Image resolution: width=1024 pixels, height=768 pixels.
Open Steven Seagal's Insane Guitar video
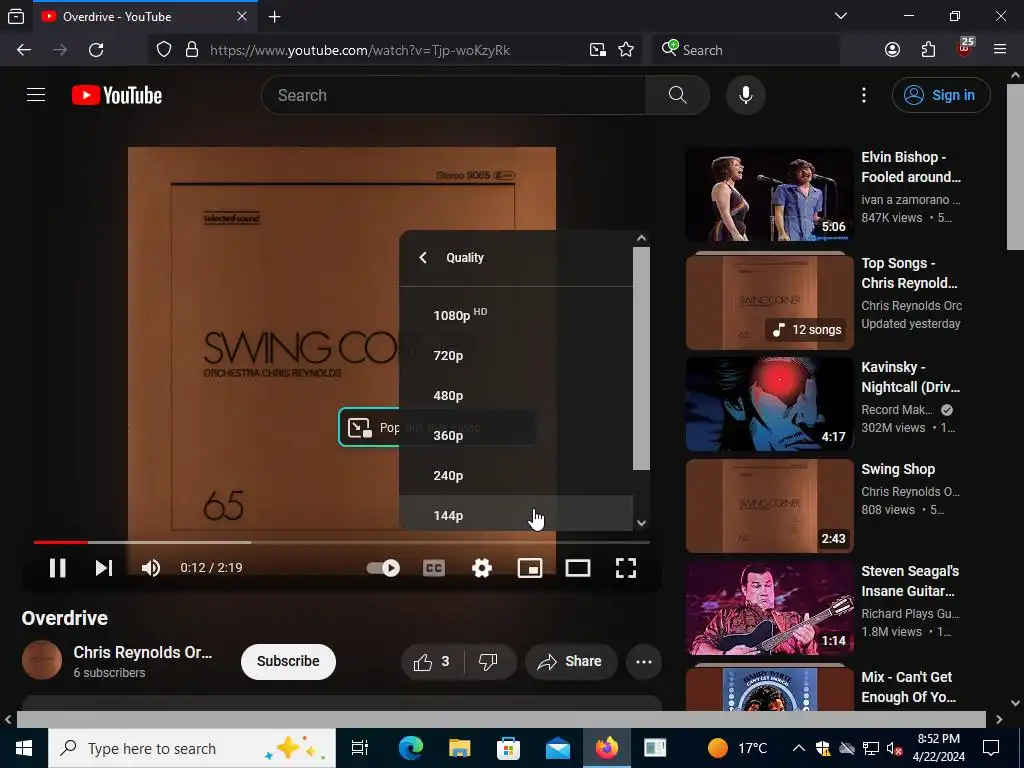pyautogui.click(x=769, y=609)
